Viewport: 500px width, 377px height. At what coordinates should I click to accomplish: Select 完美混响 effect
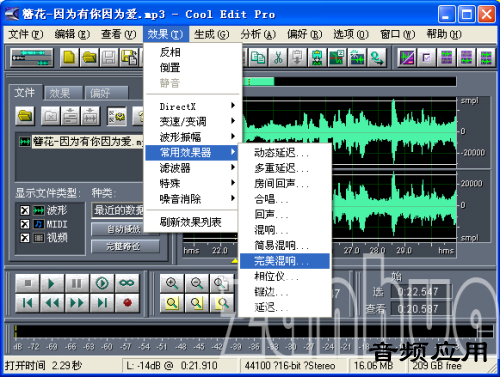click(285, 261)
